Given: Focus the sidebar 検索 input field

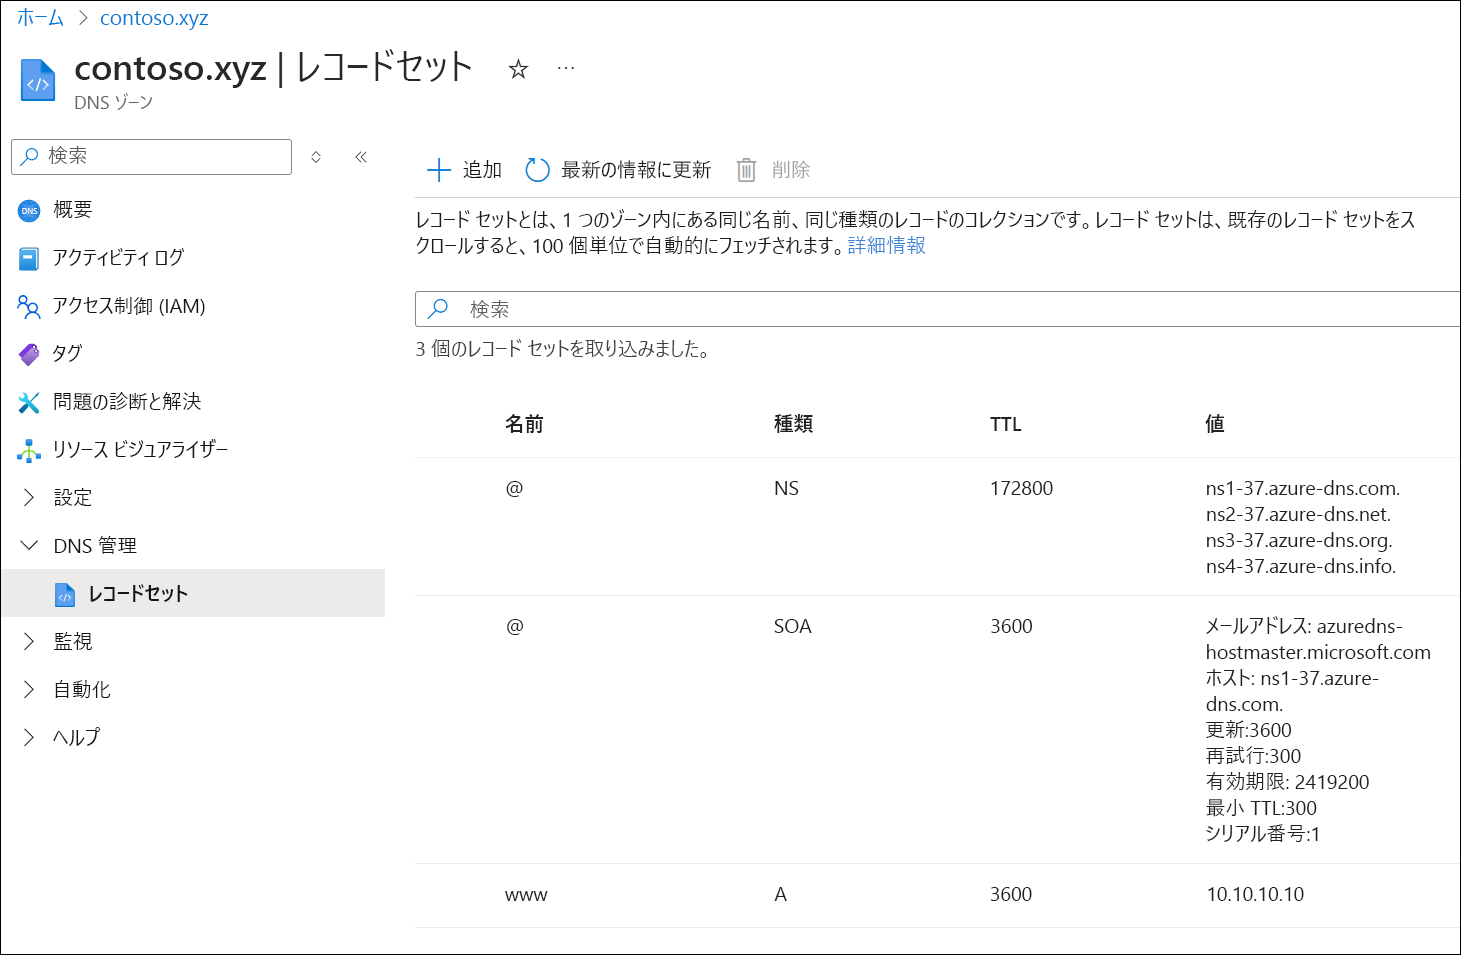Looking at the screenshot, I should [x=152, y=157].
